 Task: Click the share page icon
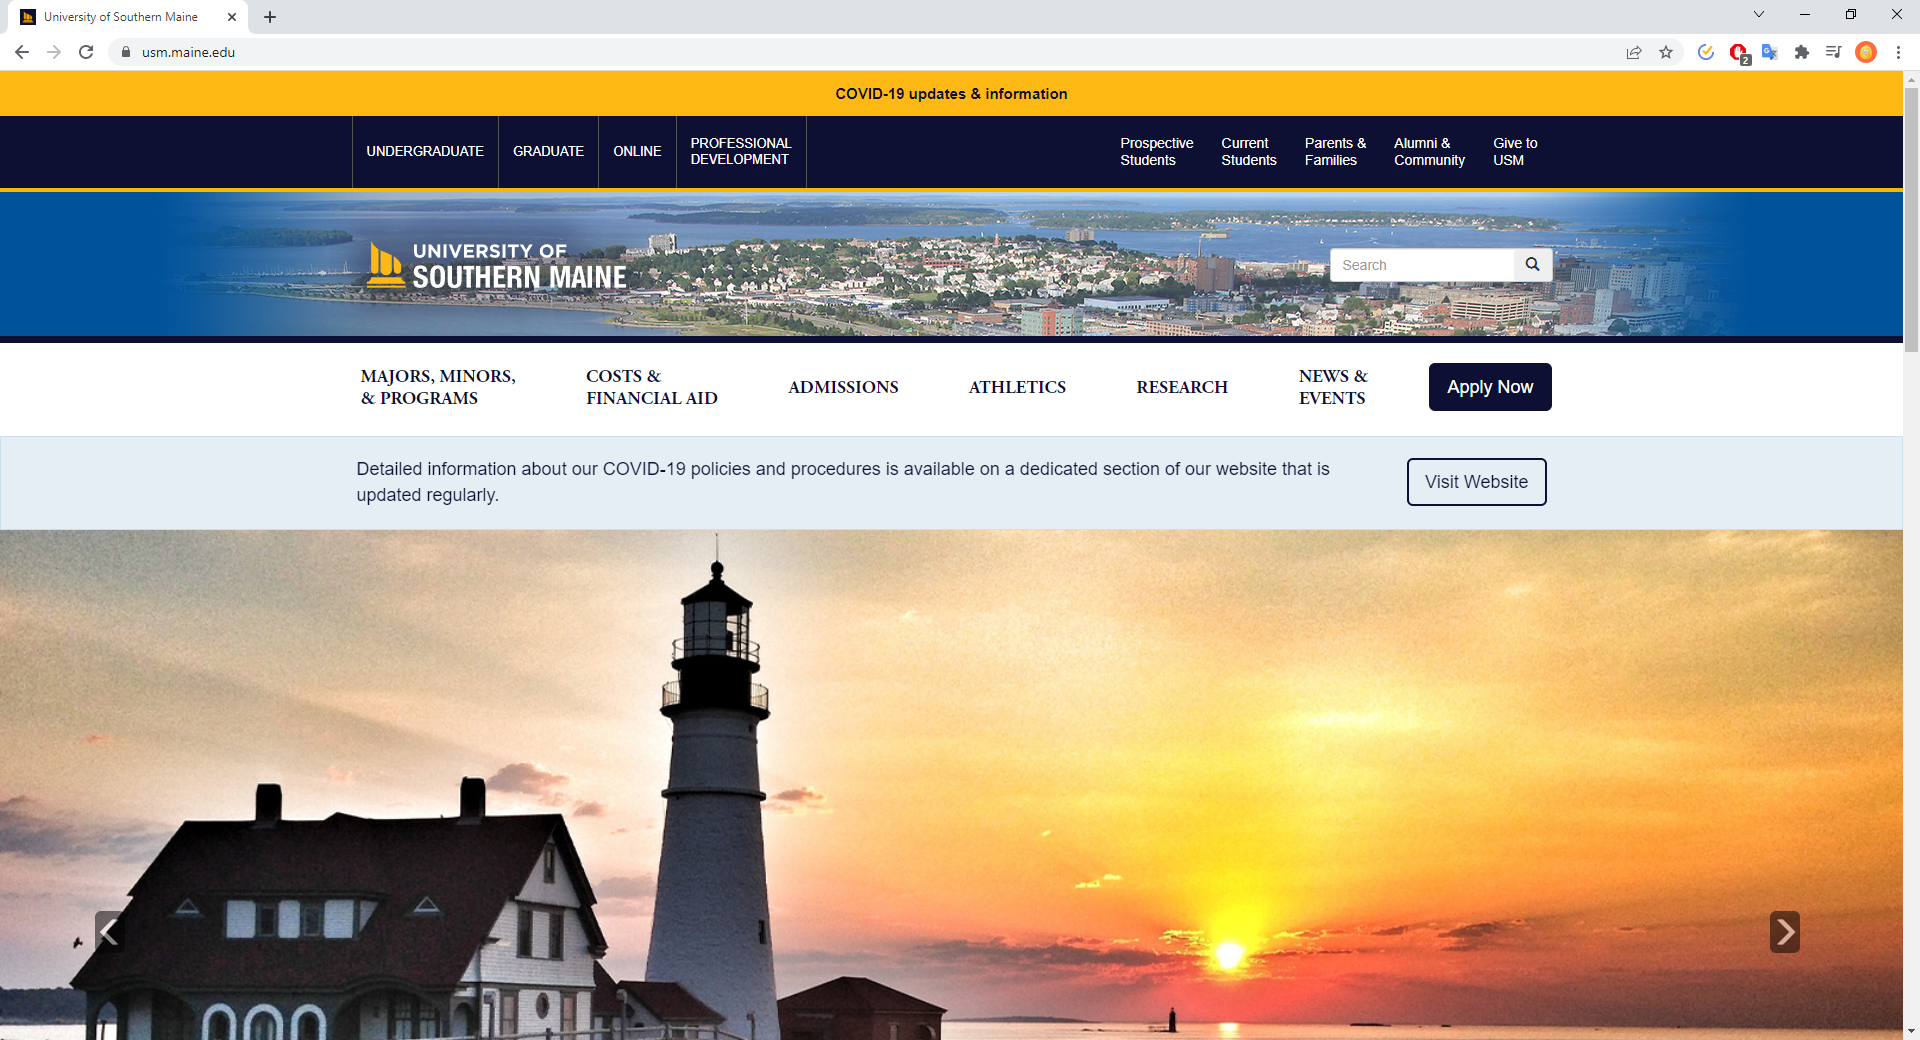pos(1634,52)
